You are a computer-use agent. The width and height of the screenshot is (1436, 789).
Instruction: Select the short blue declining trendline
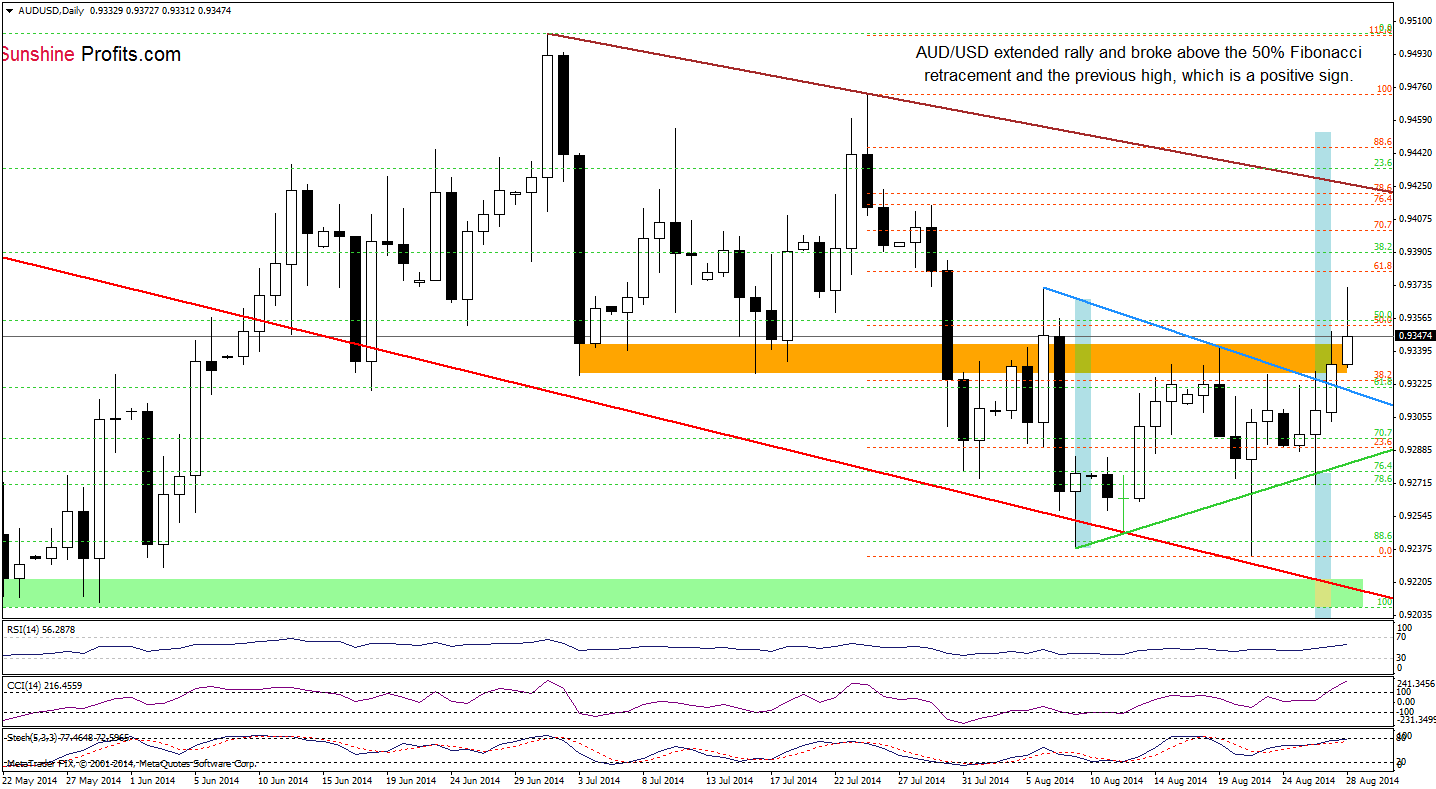point(1218,347)
